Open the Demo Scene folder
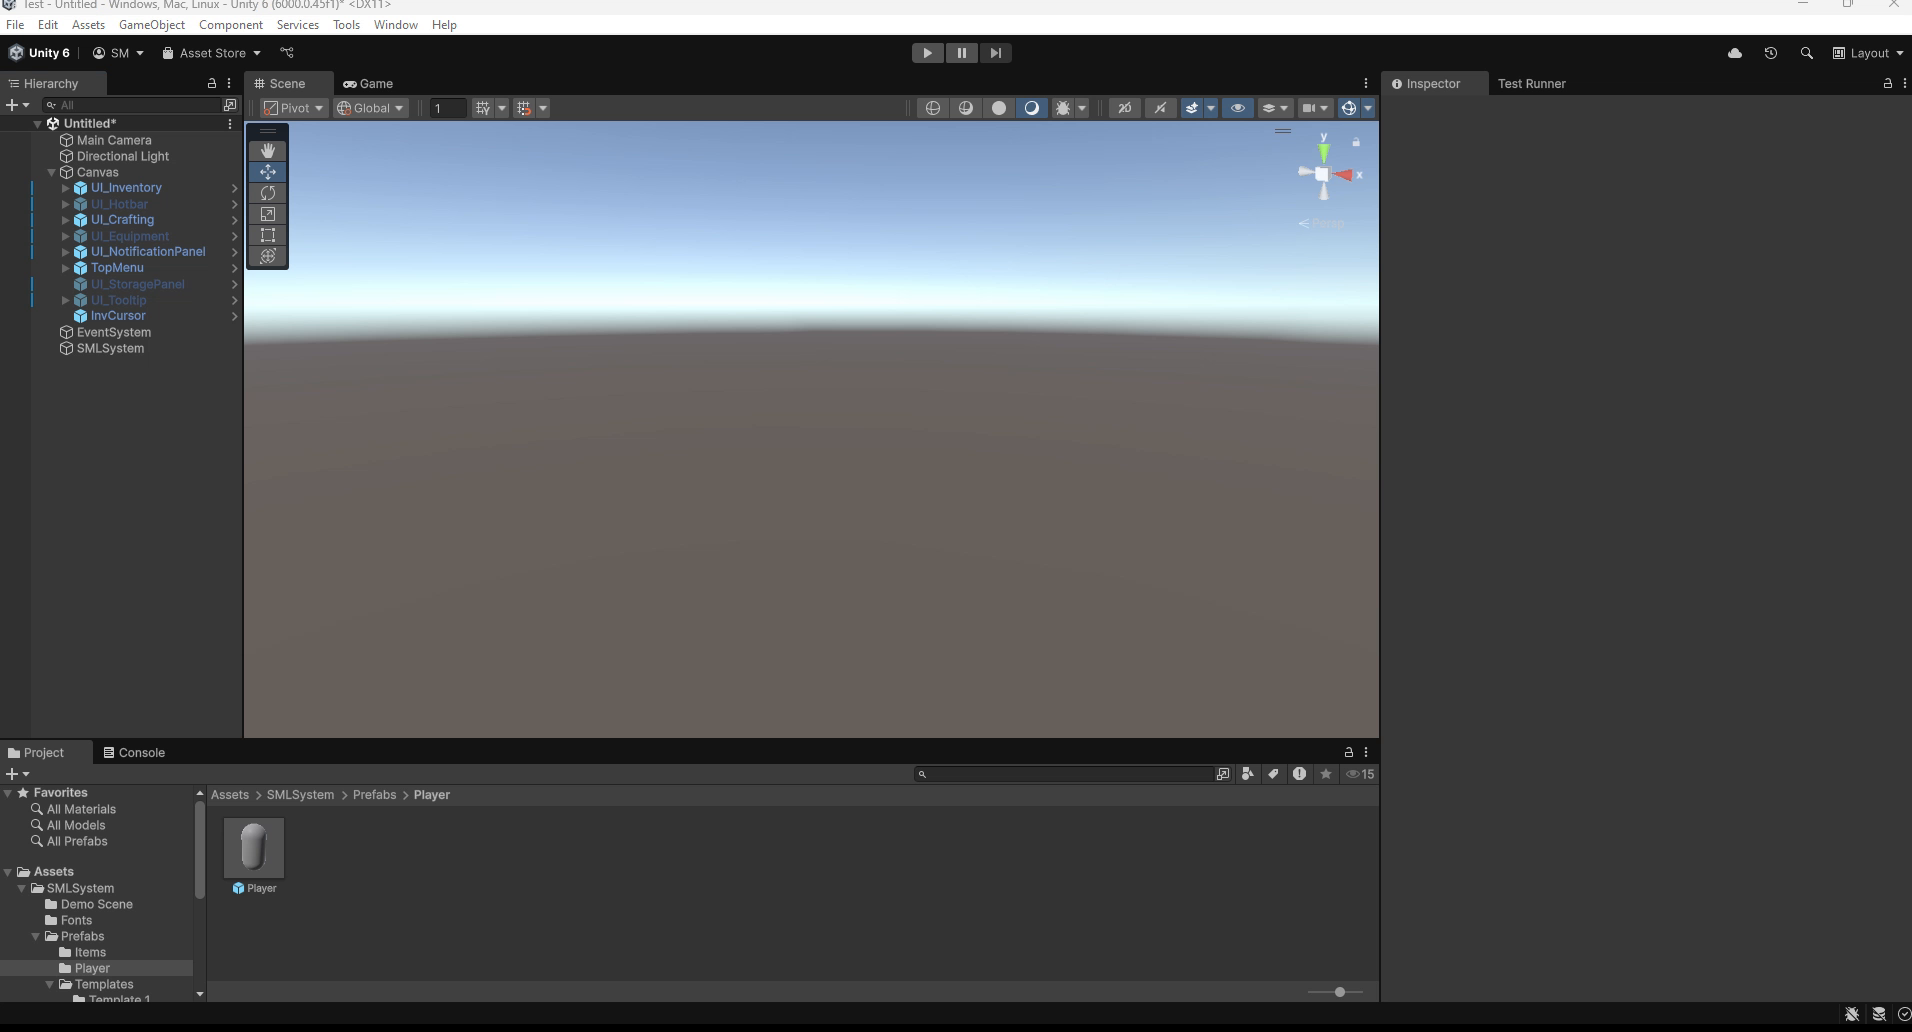This screenshot has width=1912, height=1032. pos(96,904)
